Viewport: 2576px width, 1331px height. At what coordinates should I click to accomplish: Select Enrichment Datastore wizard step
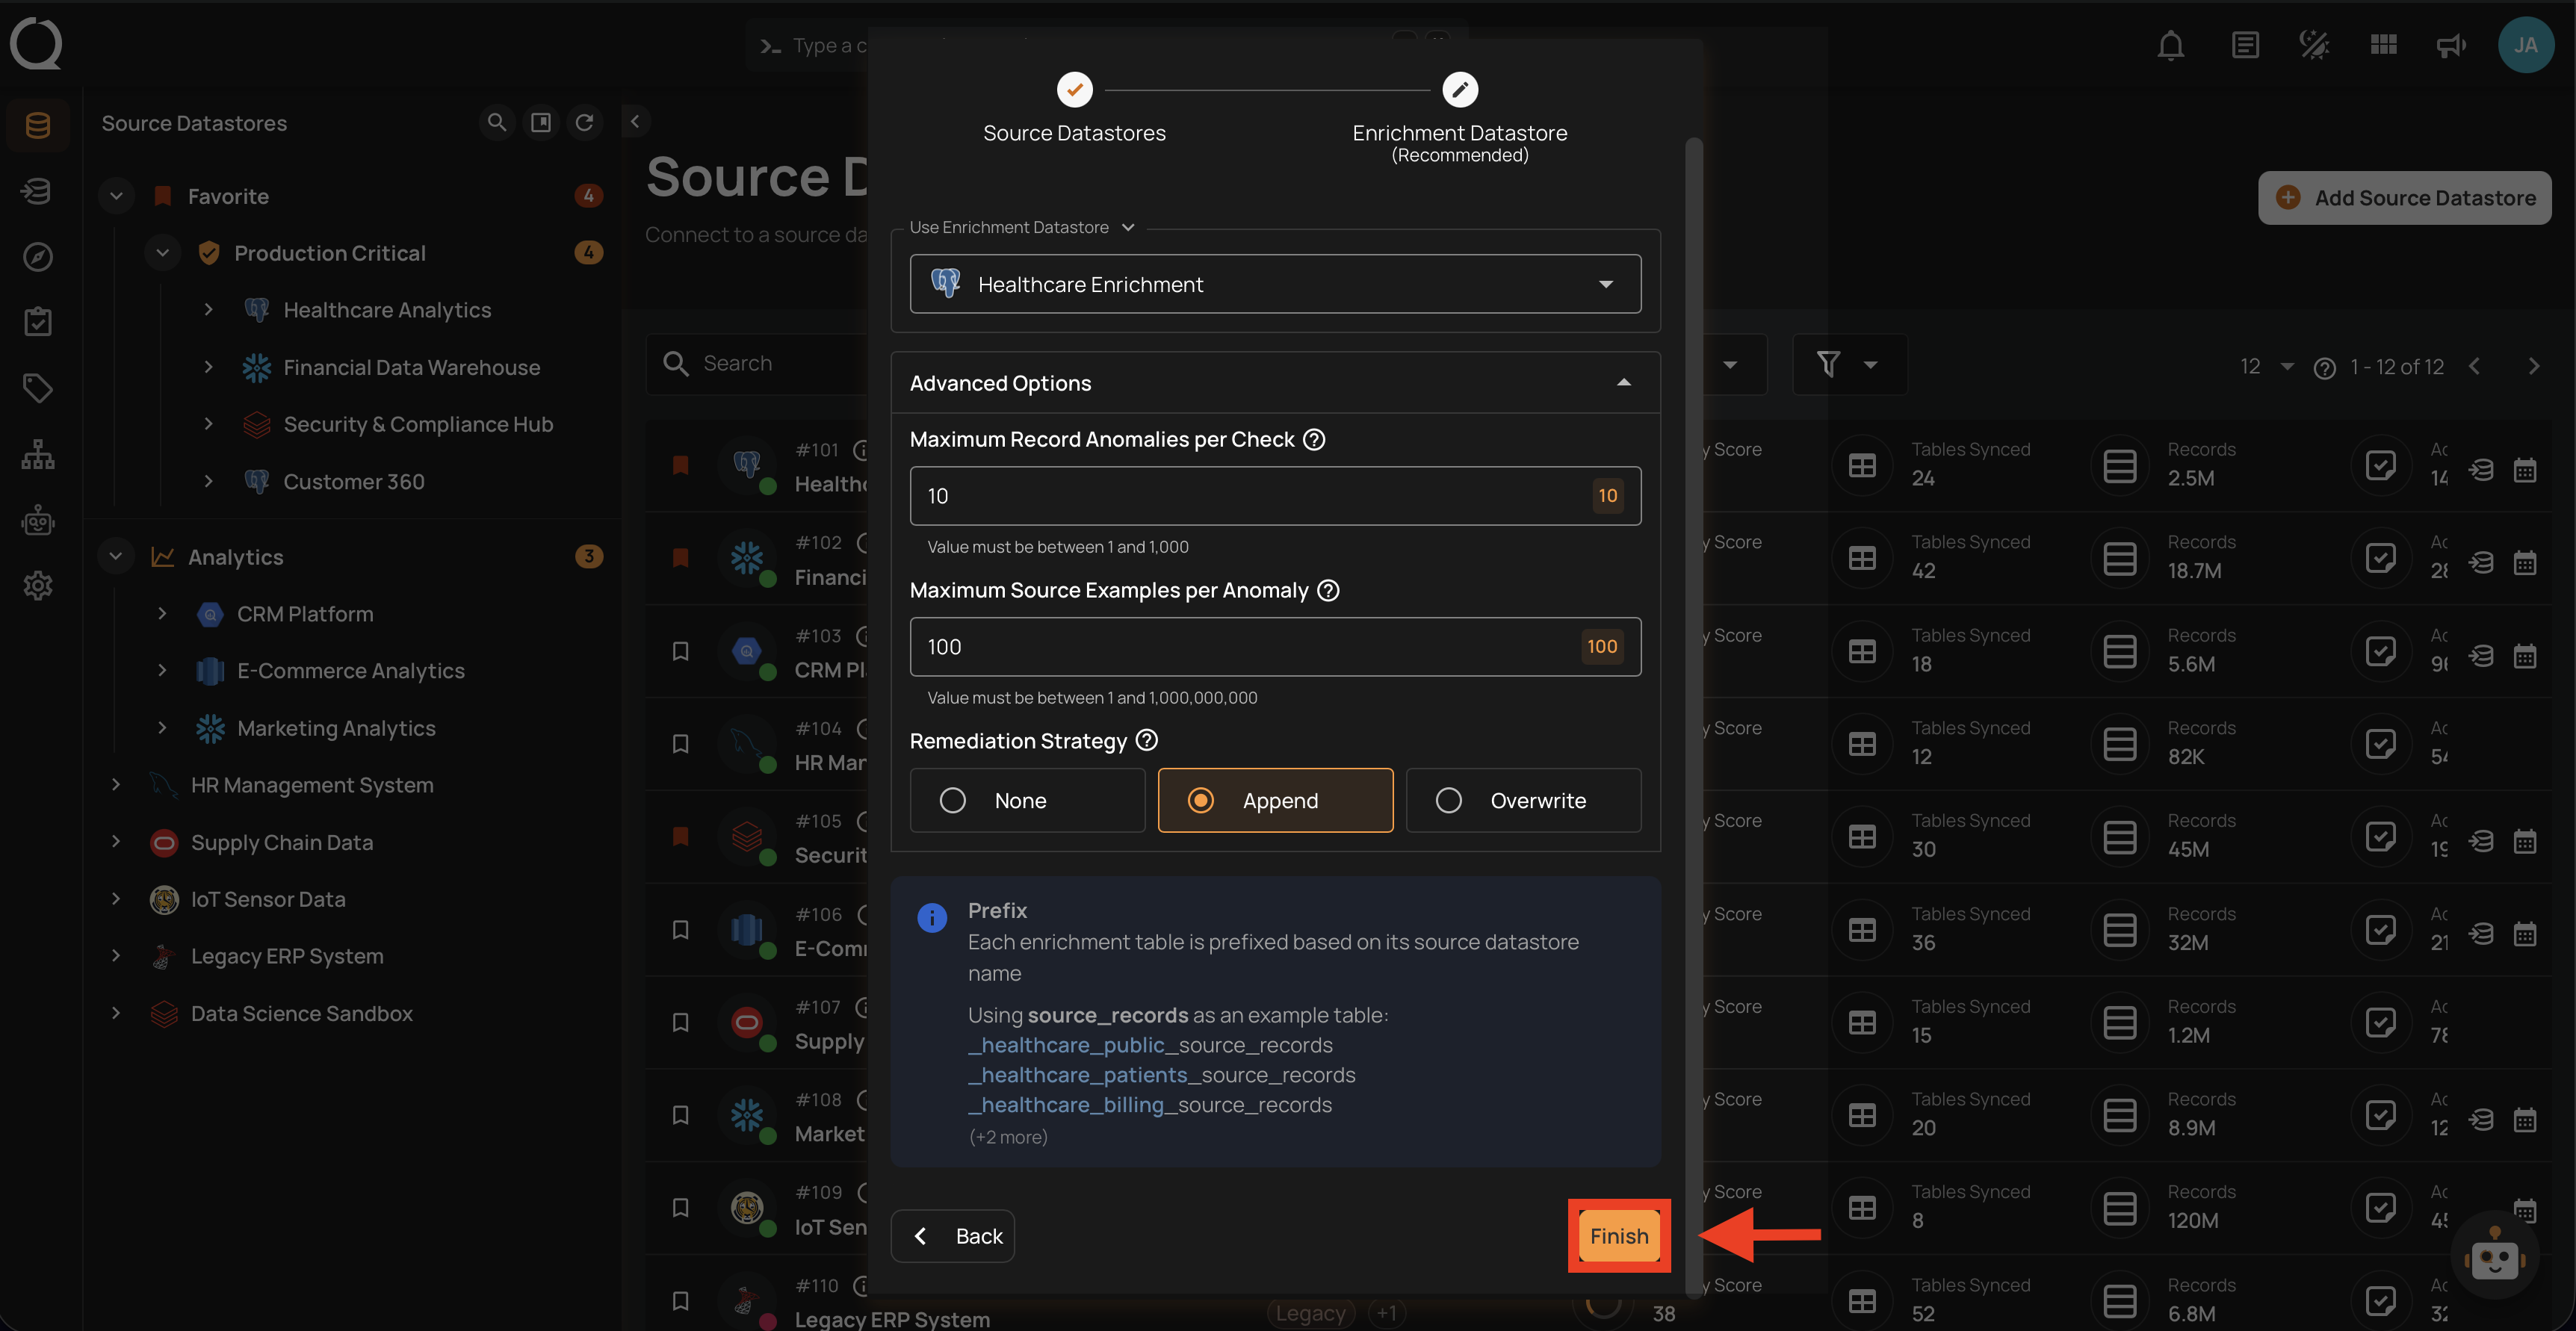coord(1459,91)
